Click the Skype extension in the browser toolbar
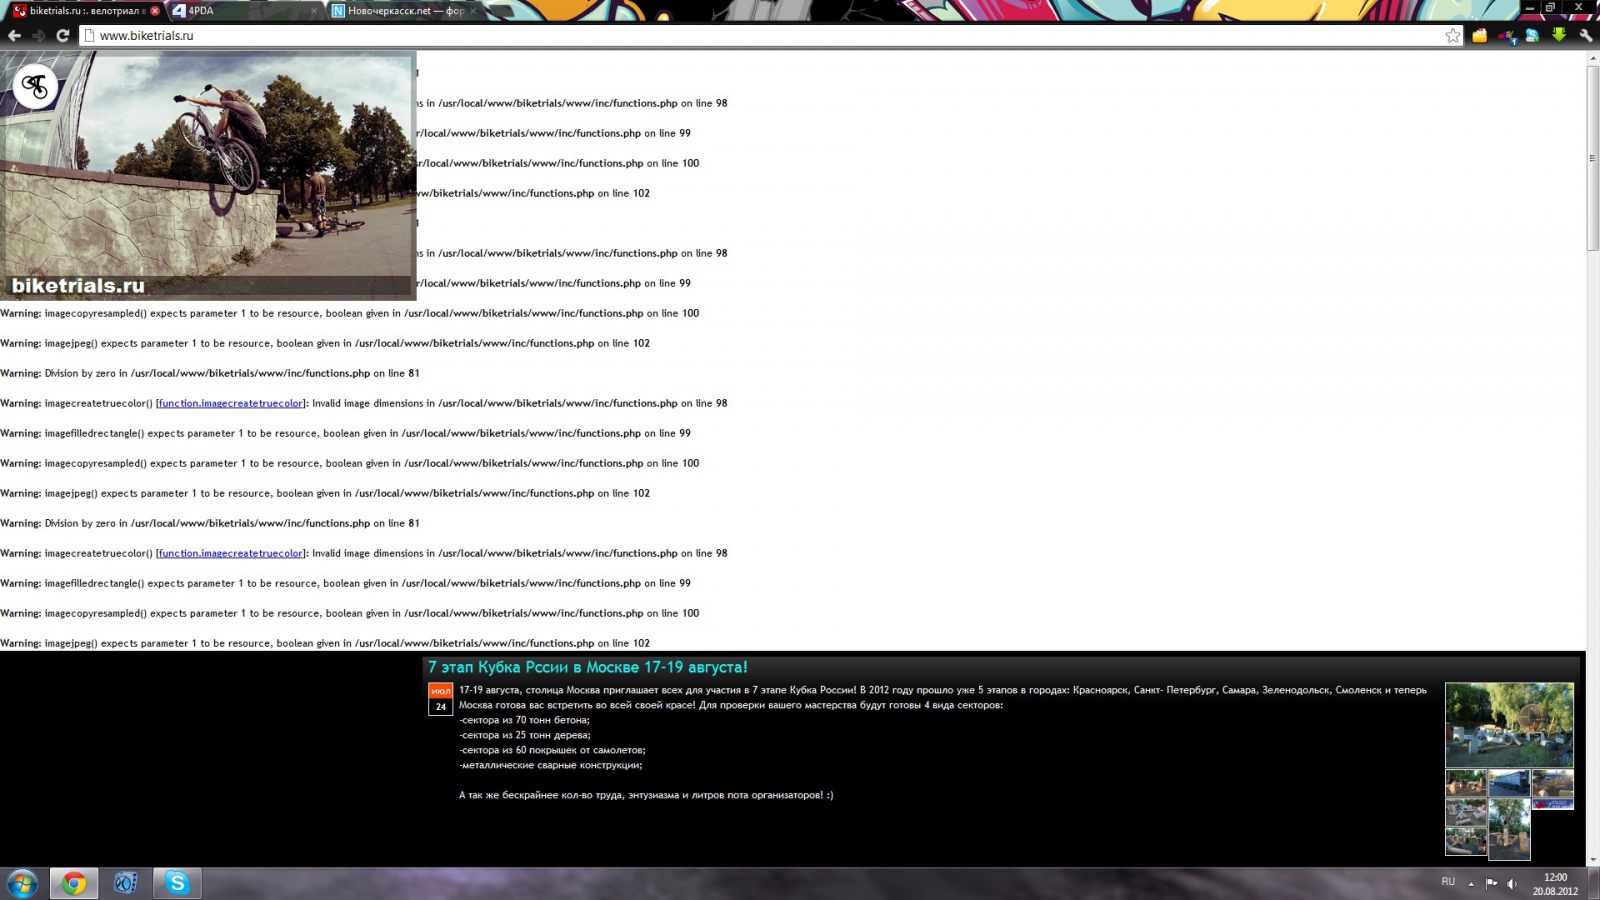Screen dimensions: 1600x900 pos(1532,35)
